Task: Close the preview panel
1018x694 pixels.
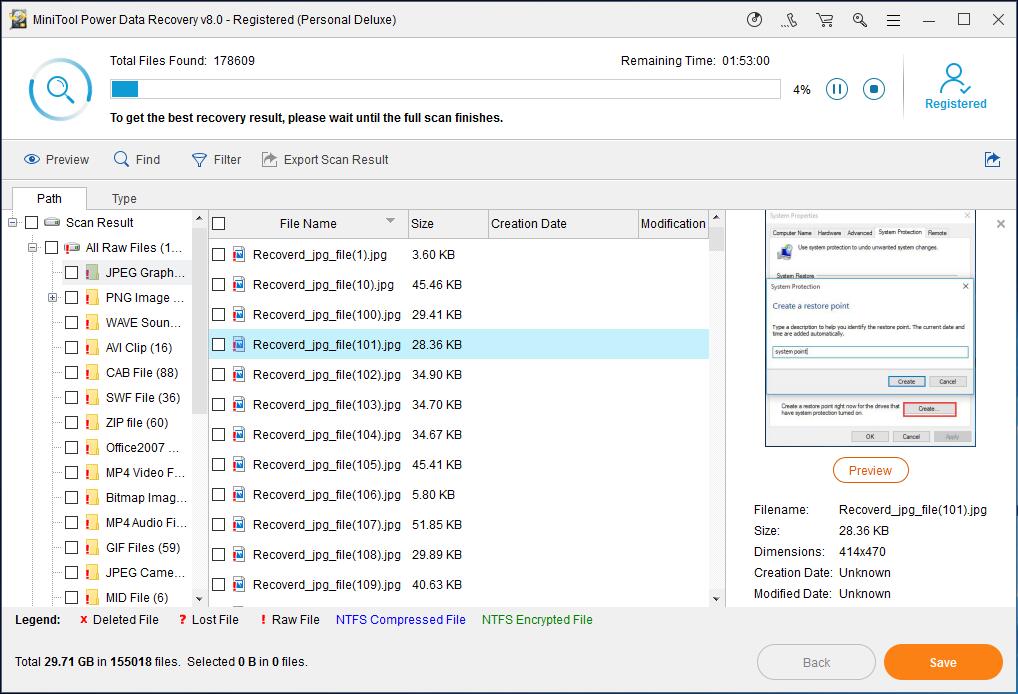Action: point(1000,224)
